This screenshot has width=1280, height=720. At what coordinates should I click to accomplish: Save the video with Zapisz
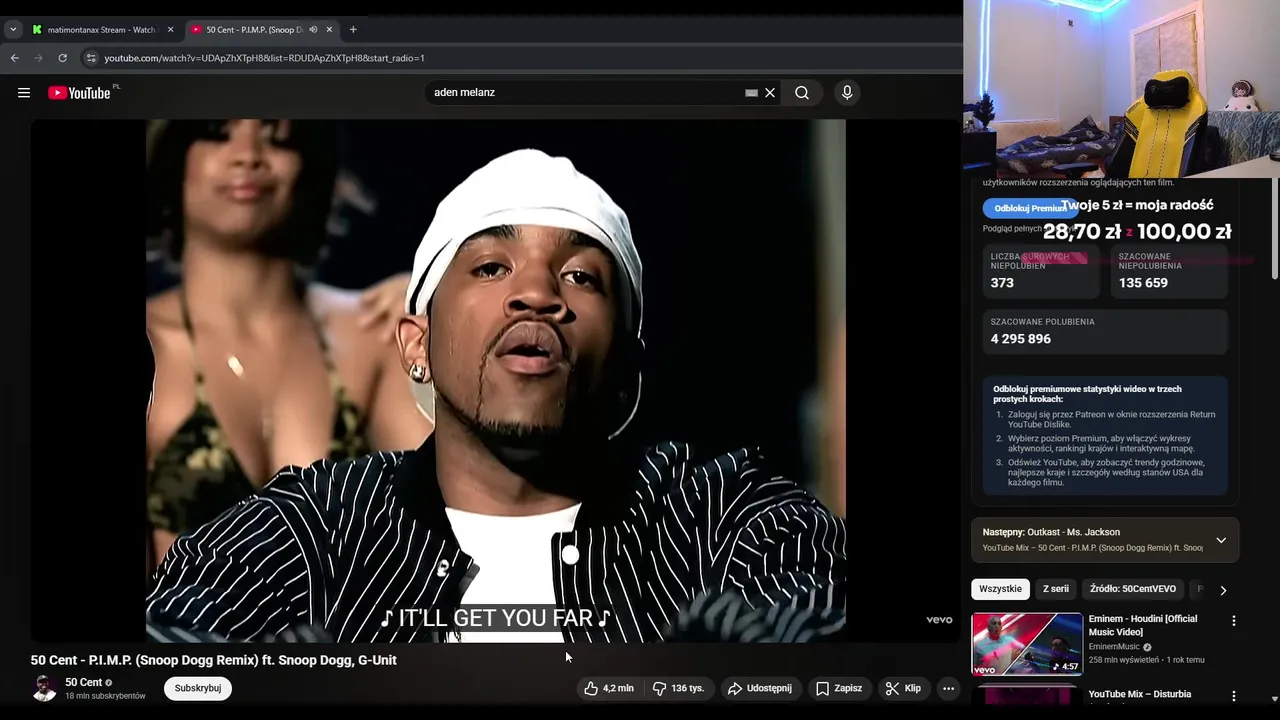coord(838,688)
